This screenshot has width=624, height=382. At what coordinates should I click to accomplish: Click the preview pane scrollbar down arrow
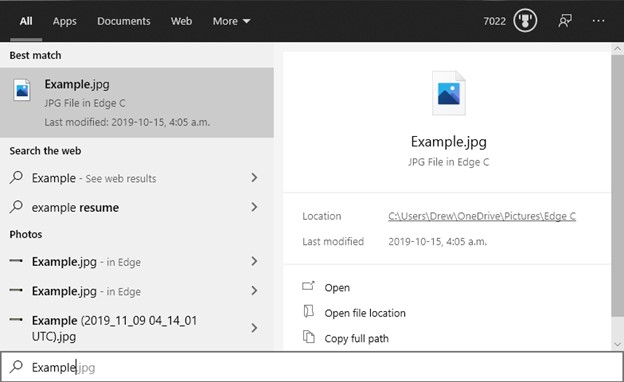[x=617, y=345]
